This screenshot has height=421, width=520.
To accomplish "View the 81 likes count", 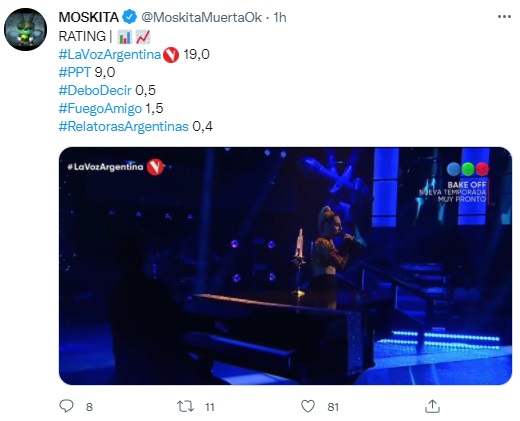I will click(333, 407).
